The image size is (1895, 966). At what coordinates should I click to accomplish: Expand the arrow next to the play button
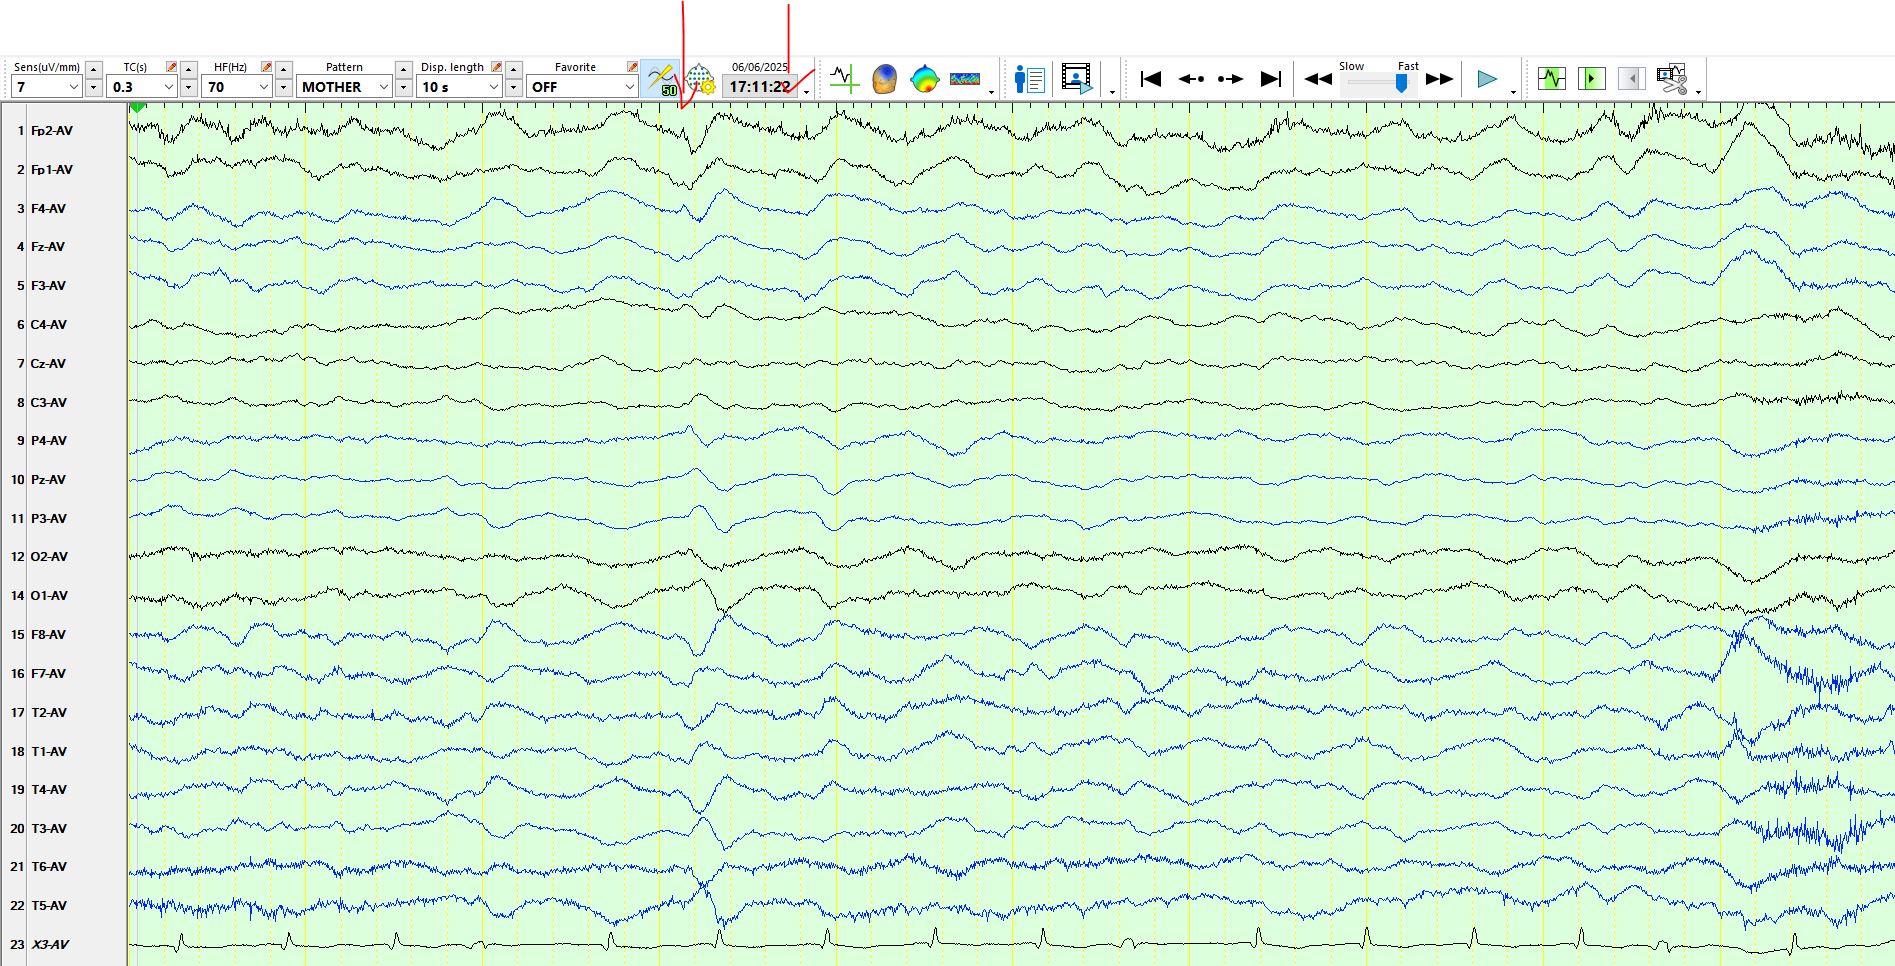[1513, 91]
